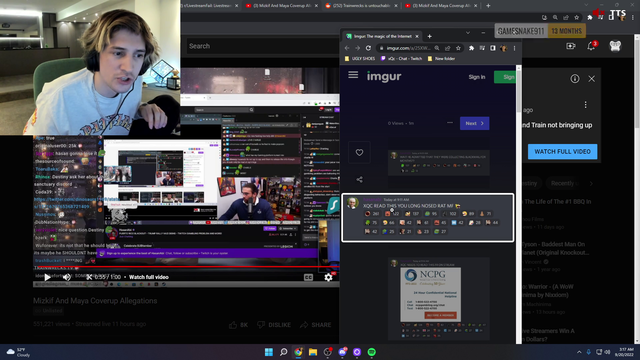Bookmark the Imgur page with star icon

tap(458, 48)
